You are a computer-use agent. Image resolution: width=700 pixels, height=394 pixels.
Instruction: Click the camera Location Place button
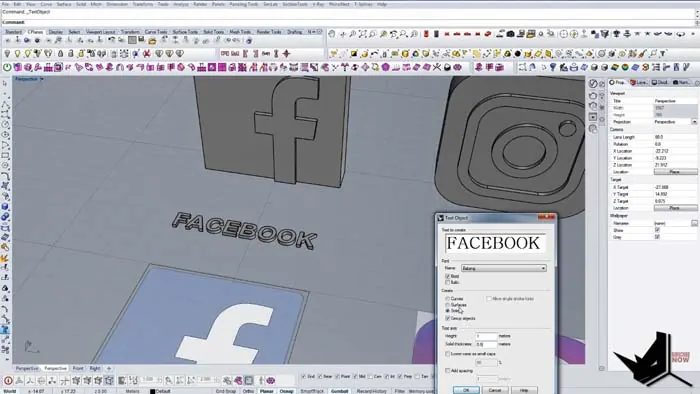675,172
